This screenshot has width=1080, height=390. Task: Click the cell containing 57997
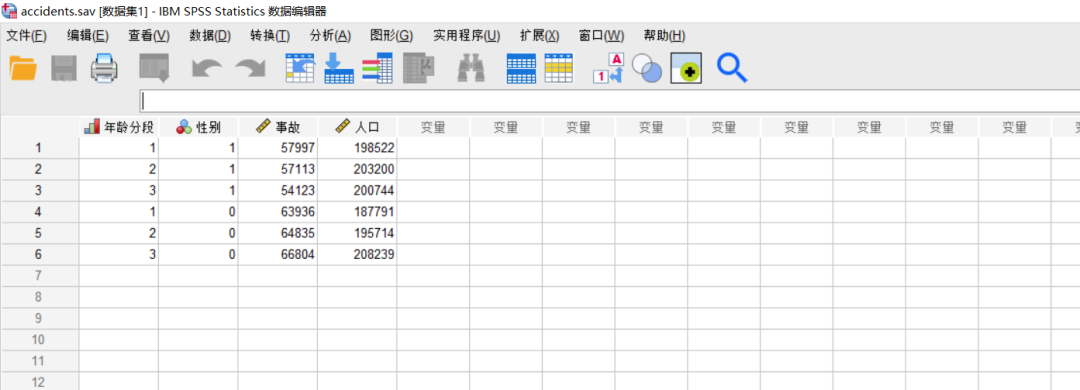(x=278, y=147)
